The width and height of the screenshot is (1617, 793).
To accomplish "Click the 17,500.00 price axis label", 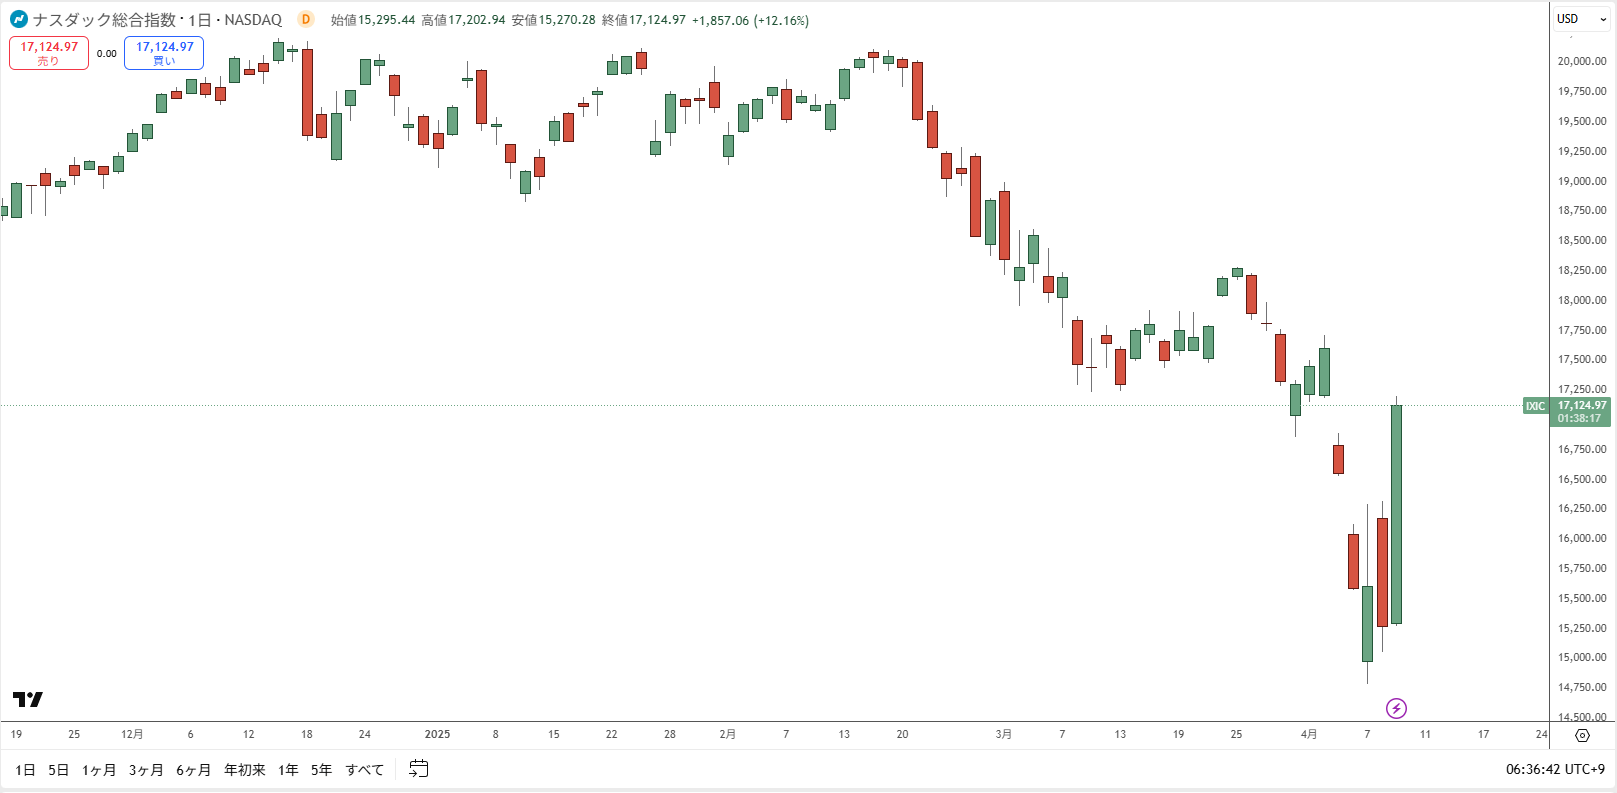I will point(1582,359).
